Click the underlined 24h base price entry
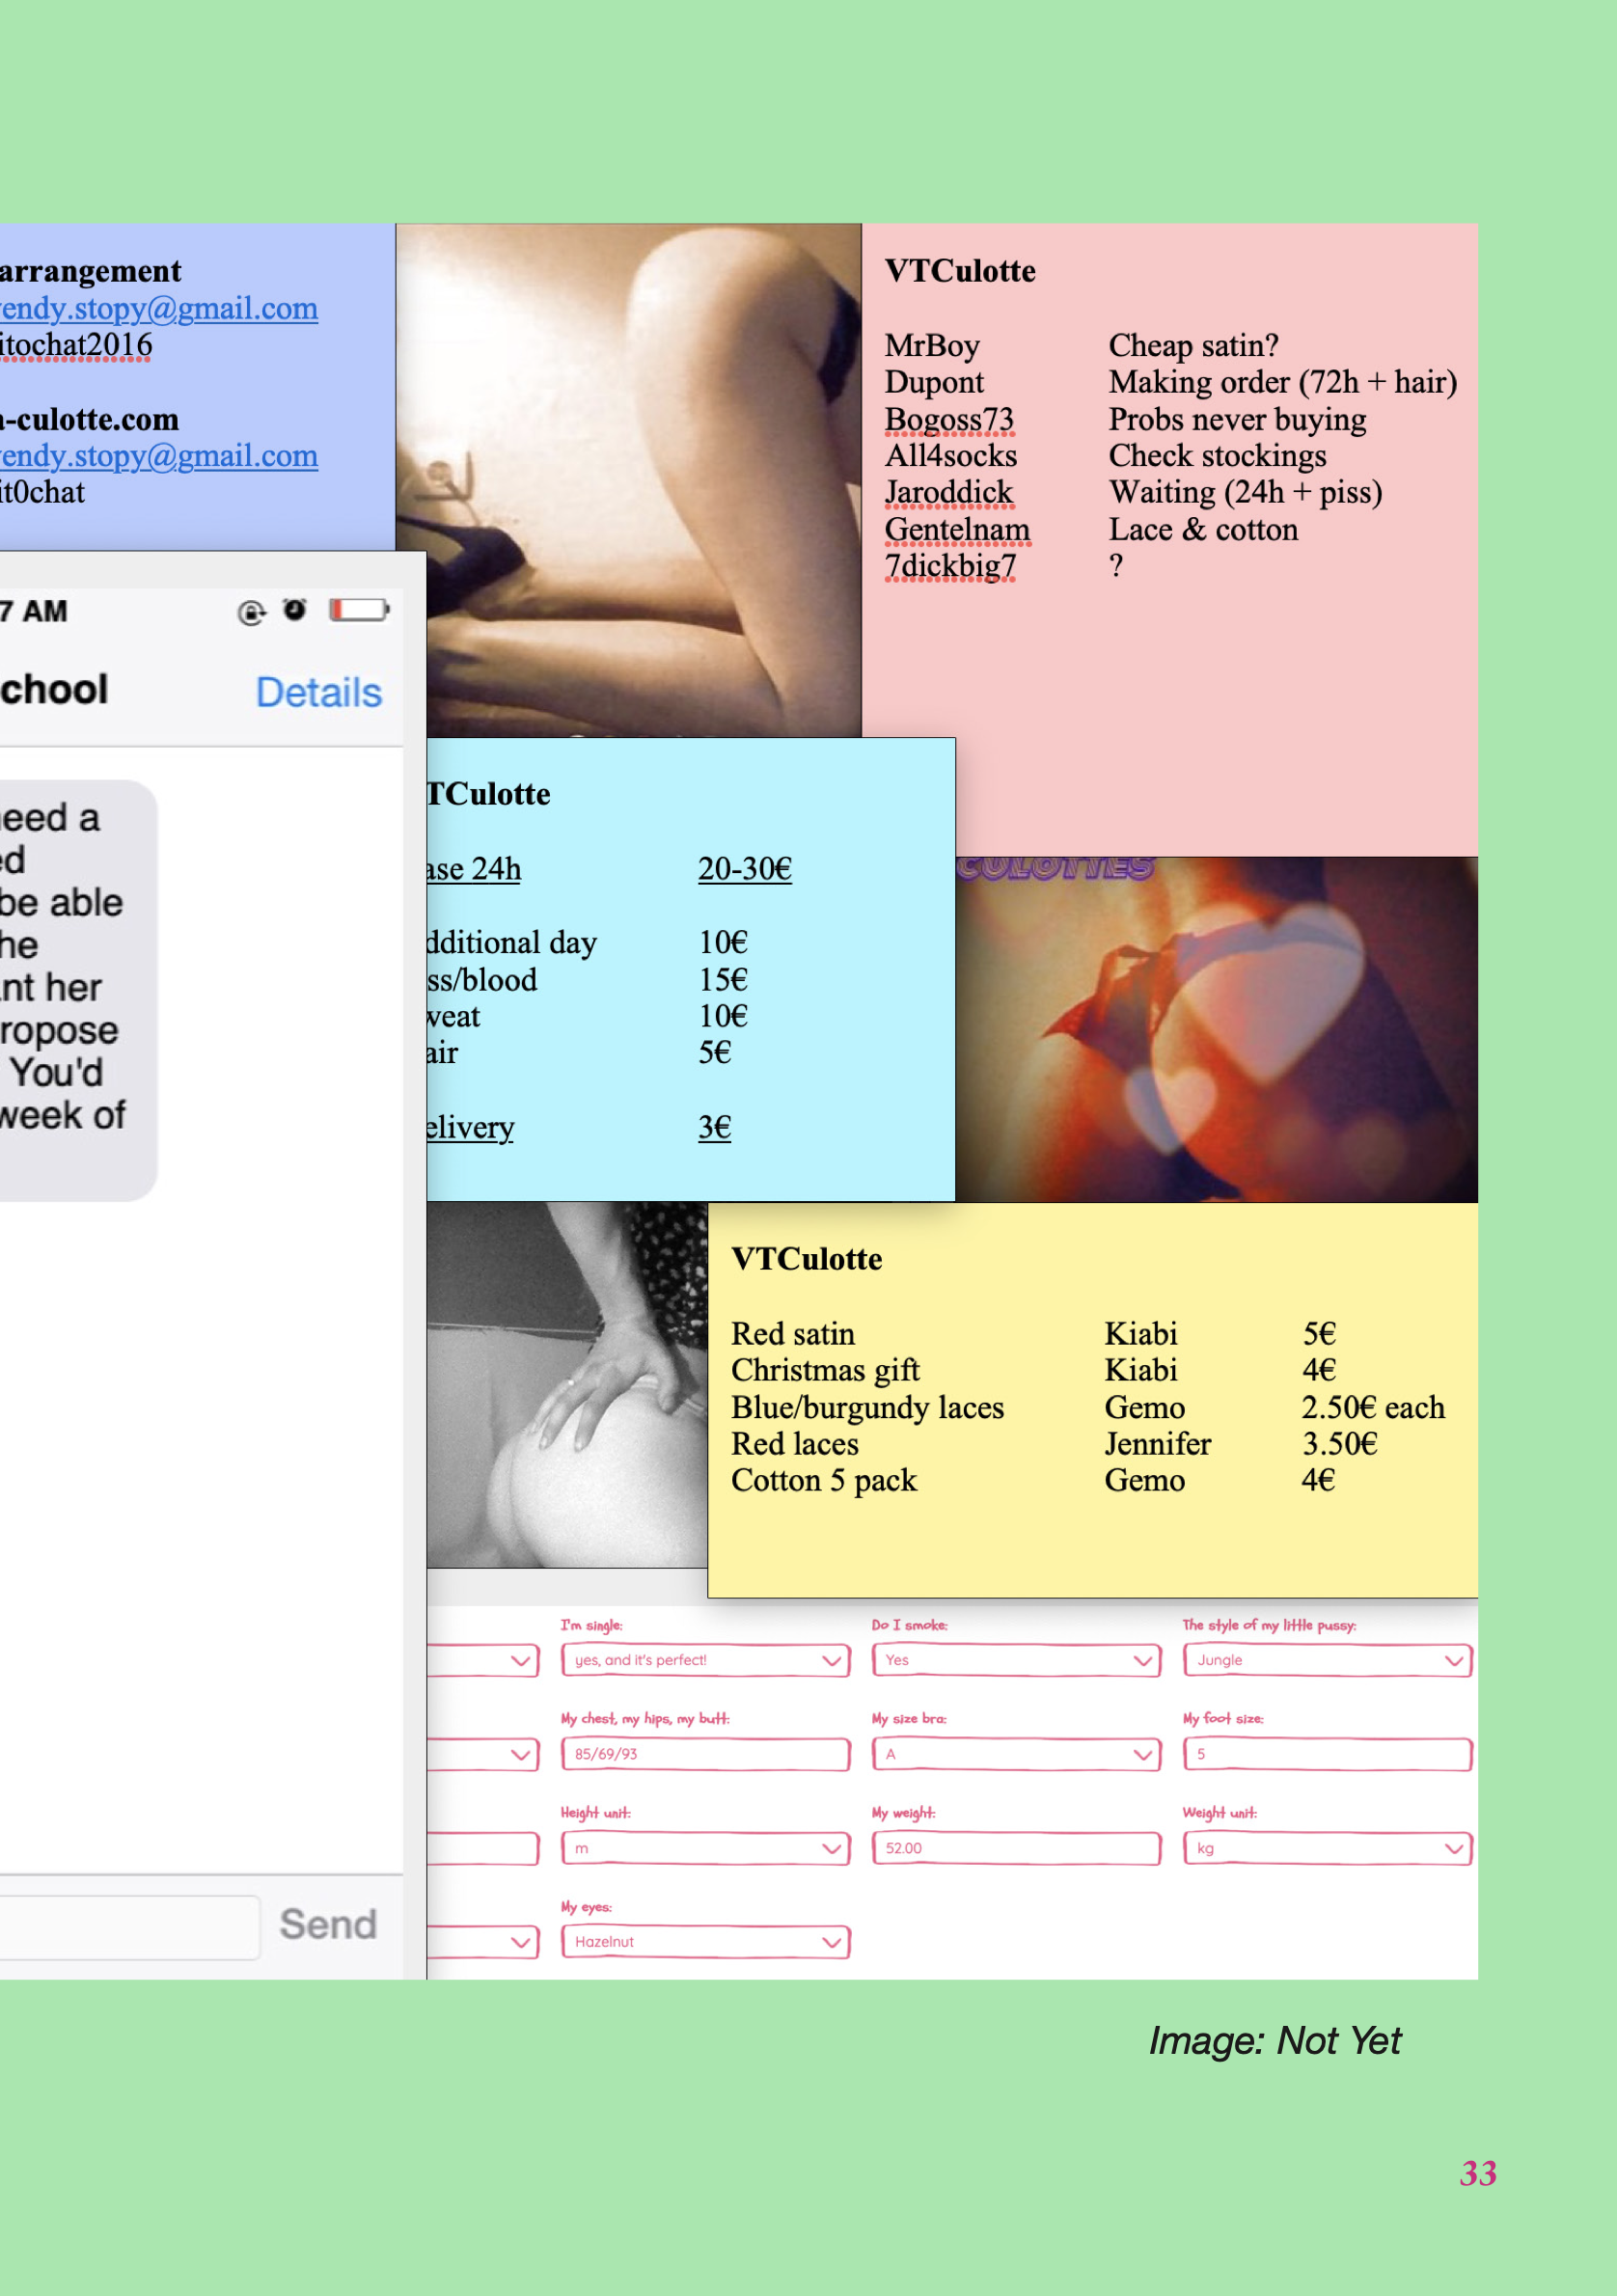 [747, 870]
